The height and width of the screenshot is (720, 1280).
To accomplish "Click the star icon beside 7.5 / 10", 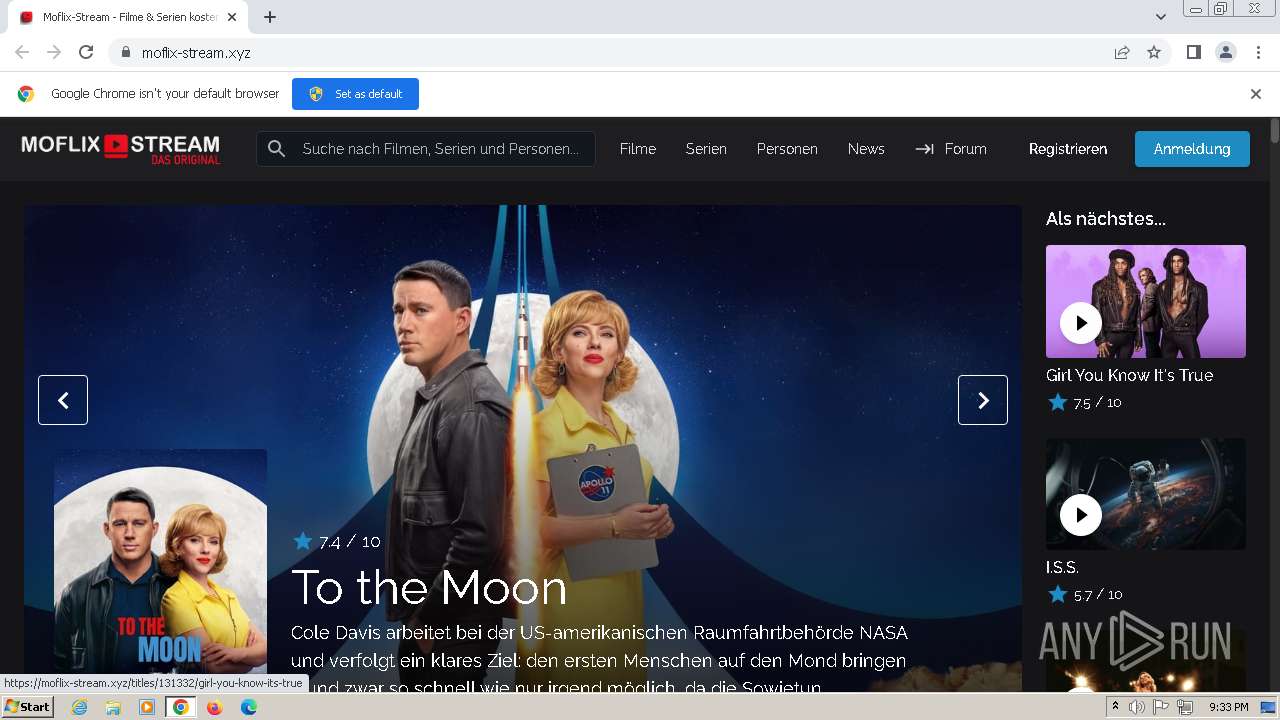I will click(x=1058, y=402).
